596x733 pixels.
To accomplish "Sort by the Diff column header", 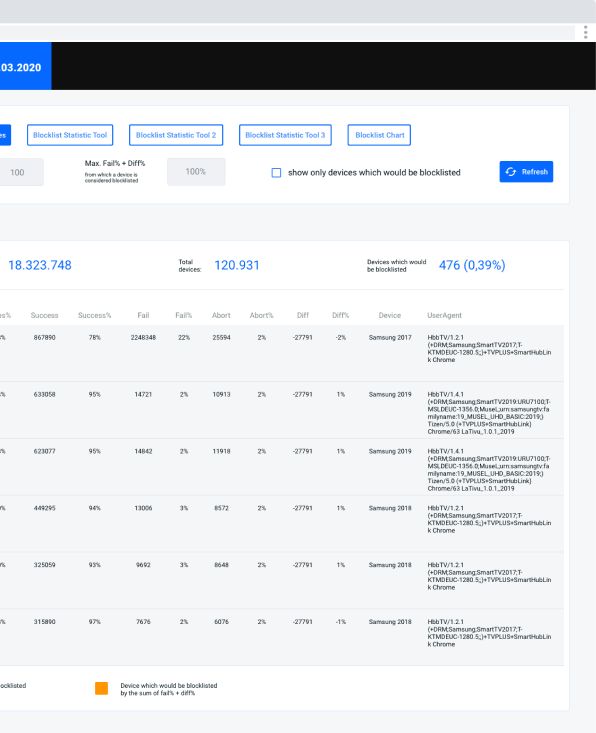I will point(303,316).
